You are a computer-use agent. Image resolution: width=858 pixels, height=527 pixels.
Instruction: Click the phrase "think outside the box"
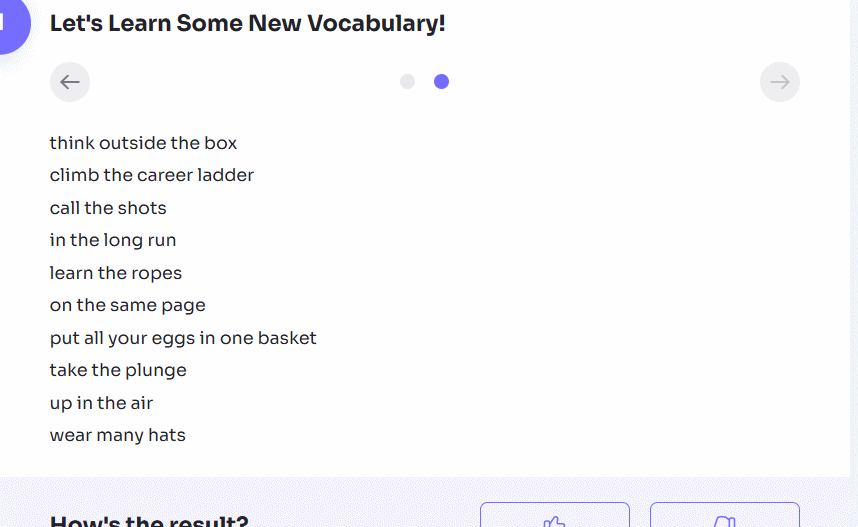tap(143, 143)
